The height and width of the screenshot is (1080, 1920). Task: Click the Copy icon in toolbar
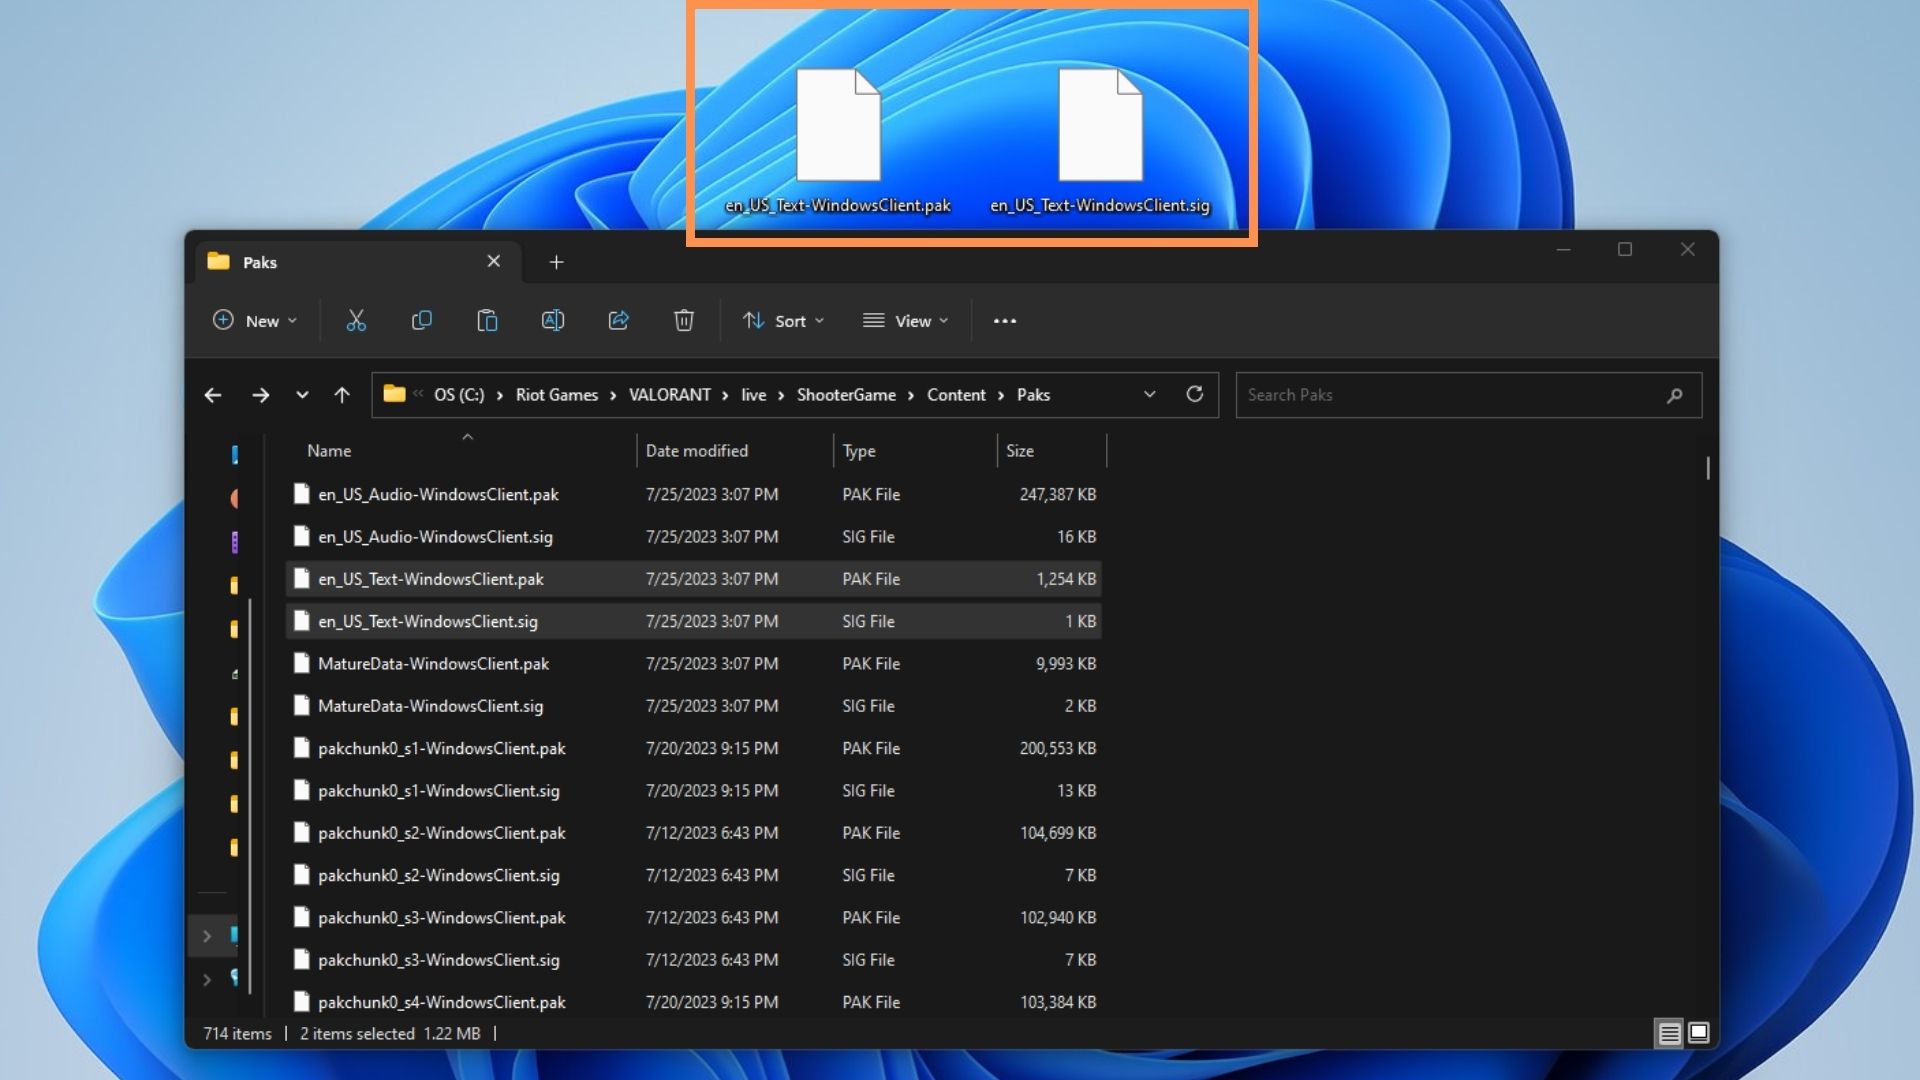(422, 320)
